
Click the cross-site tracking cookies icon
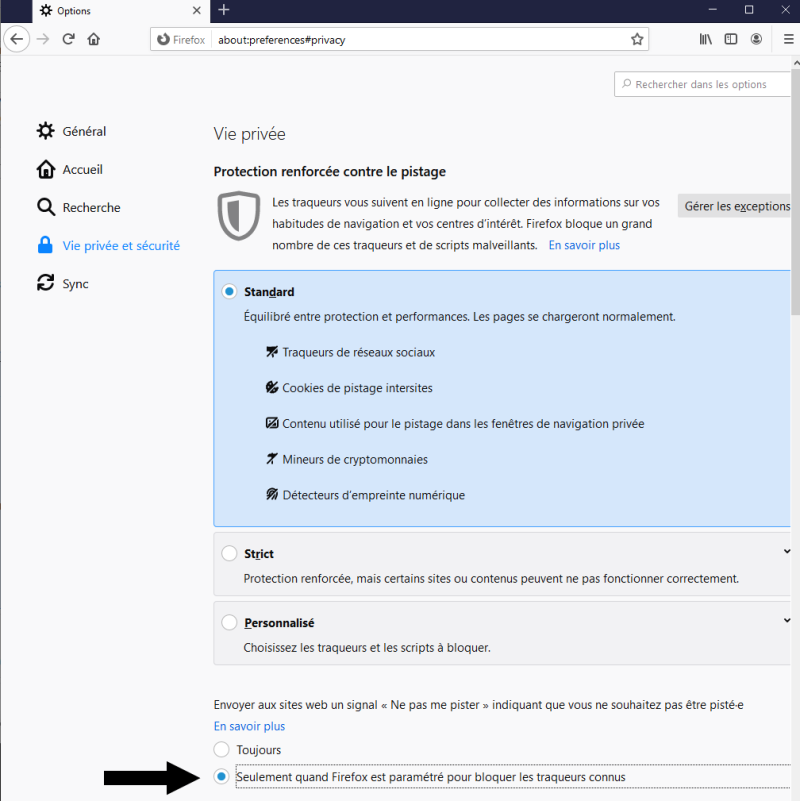[x=272, y=387]
